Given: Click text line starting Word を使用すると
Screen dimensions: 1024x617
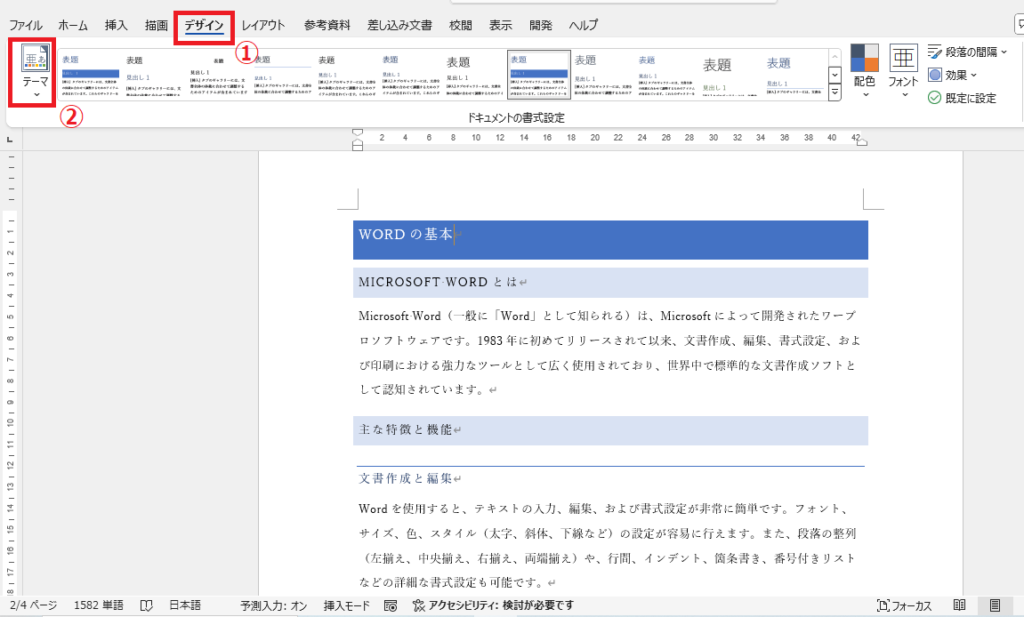Looking at the screenshot, I should pyautogui.click(x=604, y=509).
